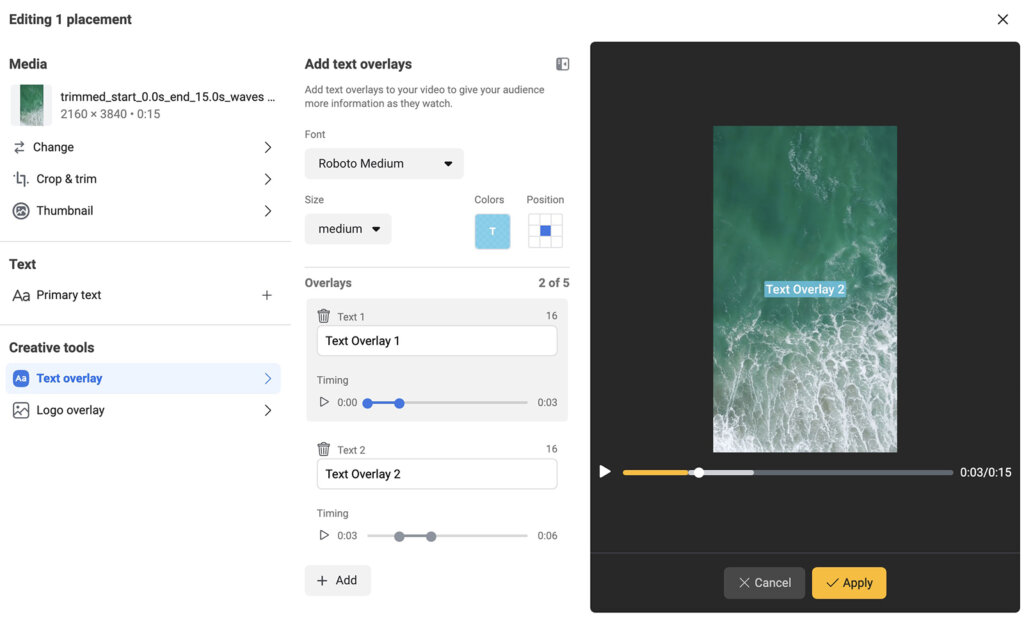The height and width of the screenshot is (620, 1024).
Task: Select the Text overlay creative tool
Action: pos(69,378)
